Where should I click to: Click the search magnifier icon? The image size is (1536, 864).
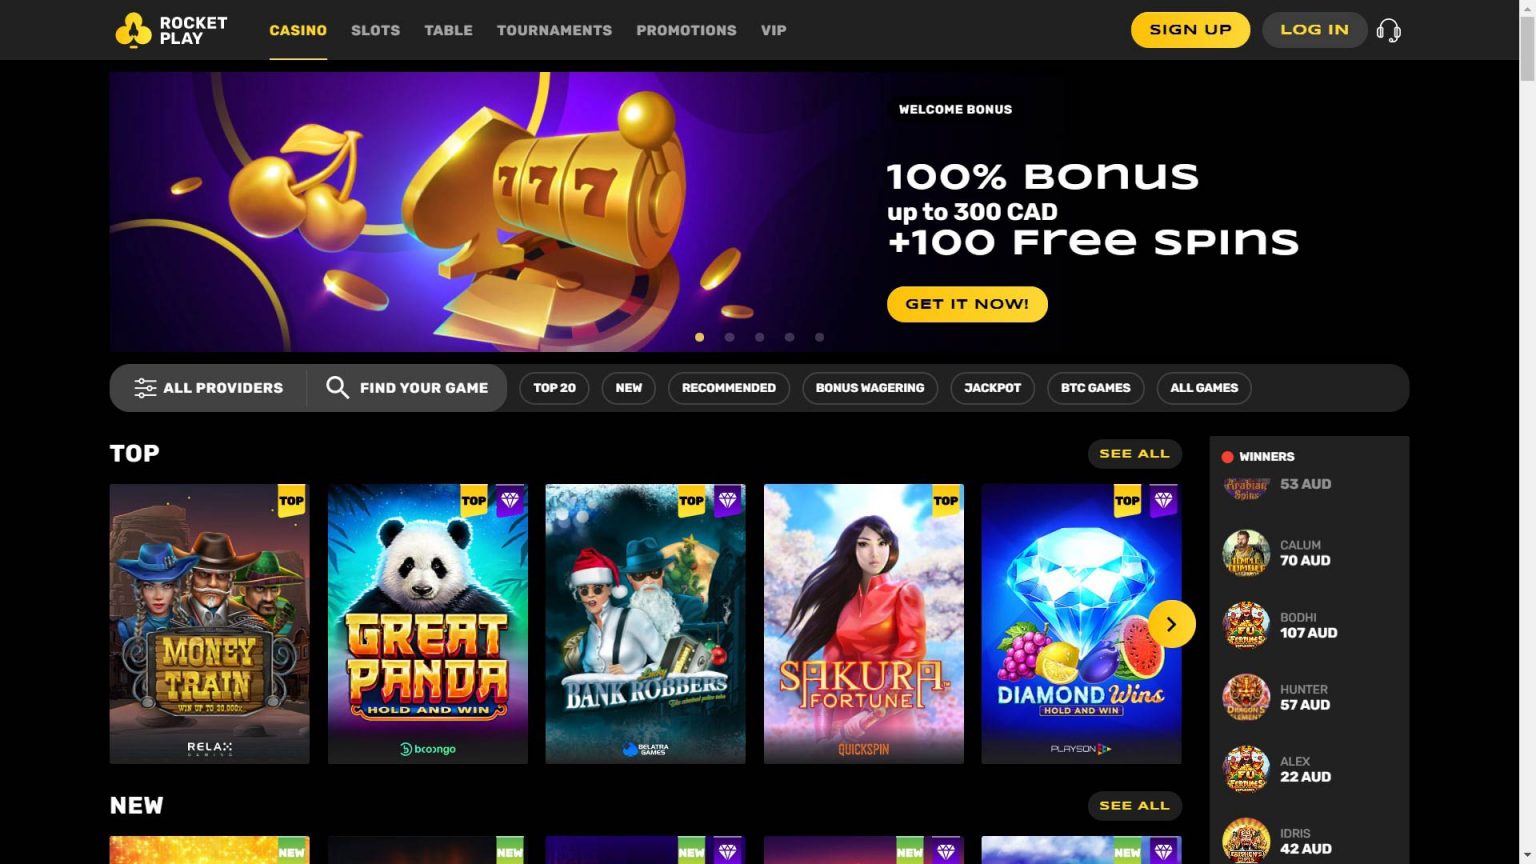click(x=338, y=388)
